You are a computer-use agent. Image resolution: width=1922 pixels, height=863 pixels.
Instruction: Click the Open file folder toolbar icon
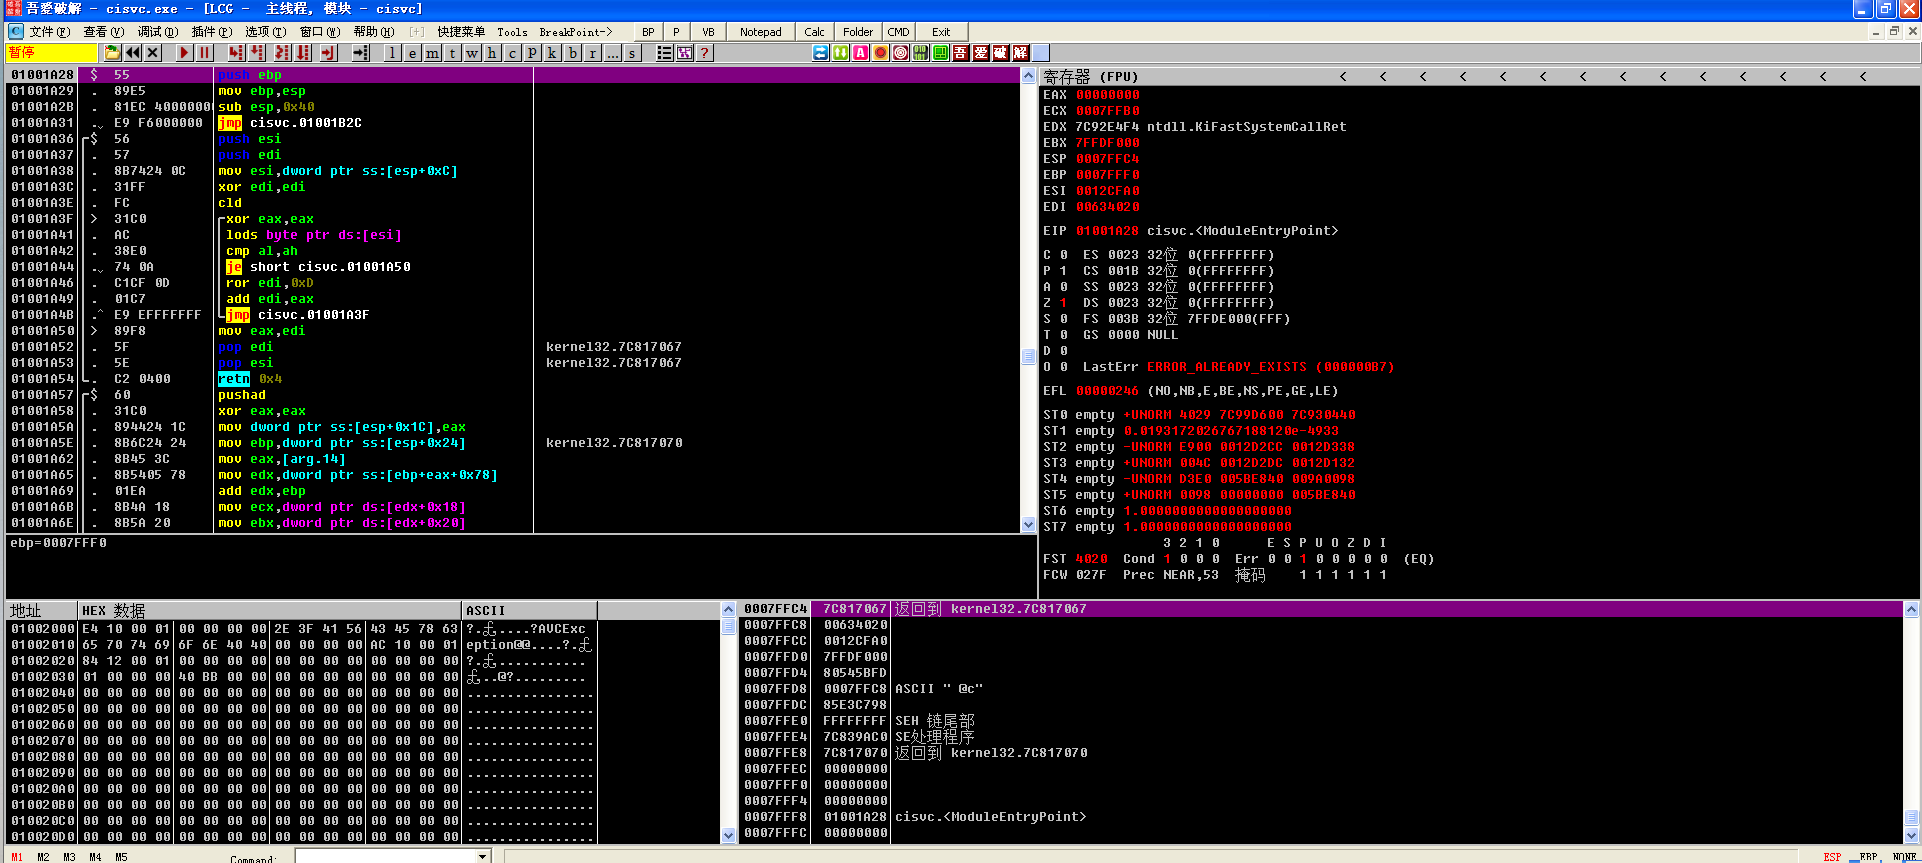point(113,53)
